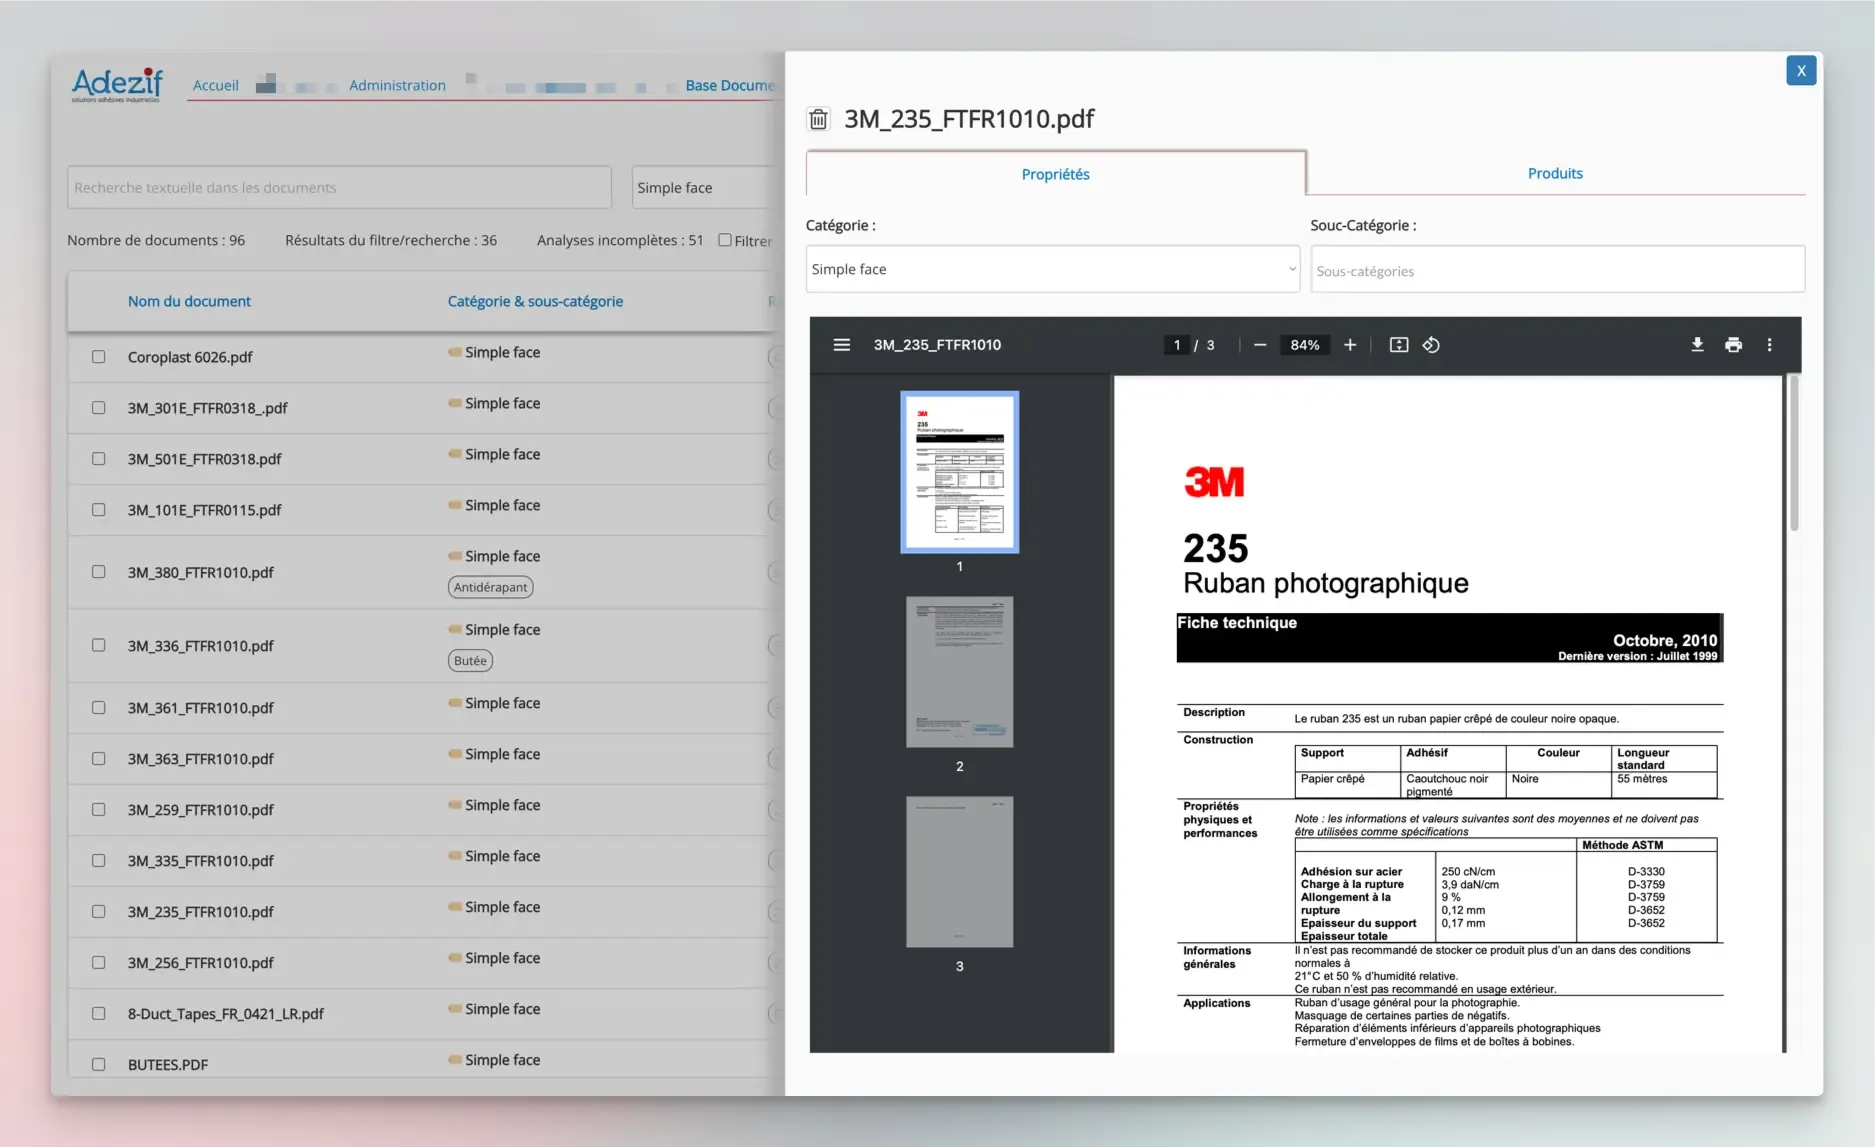Check Coroplast 6026.pdf row checkbox
Viewport: 1875px width, 1147px height.
point(98,357)
